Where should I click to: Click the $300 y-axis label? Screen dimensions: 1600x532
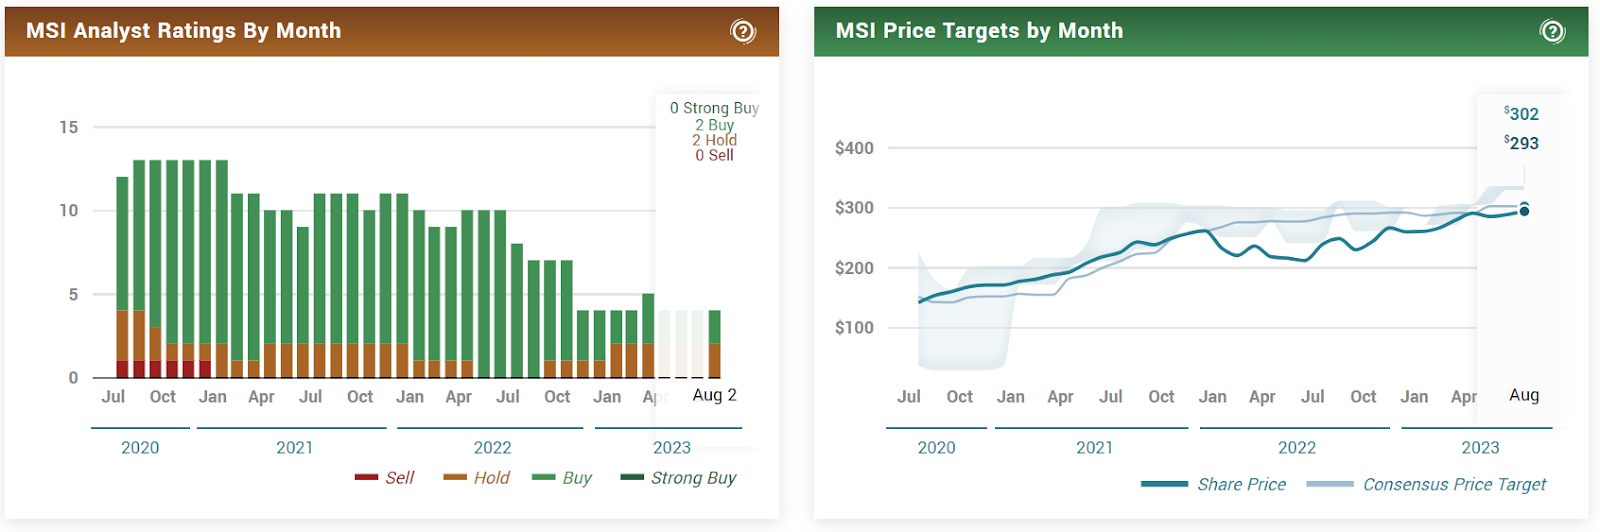[x=855, y=208]
